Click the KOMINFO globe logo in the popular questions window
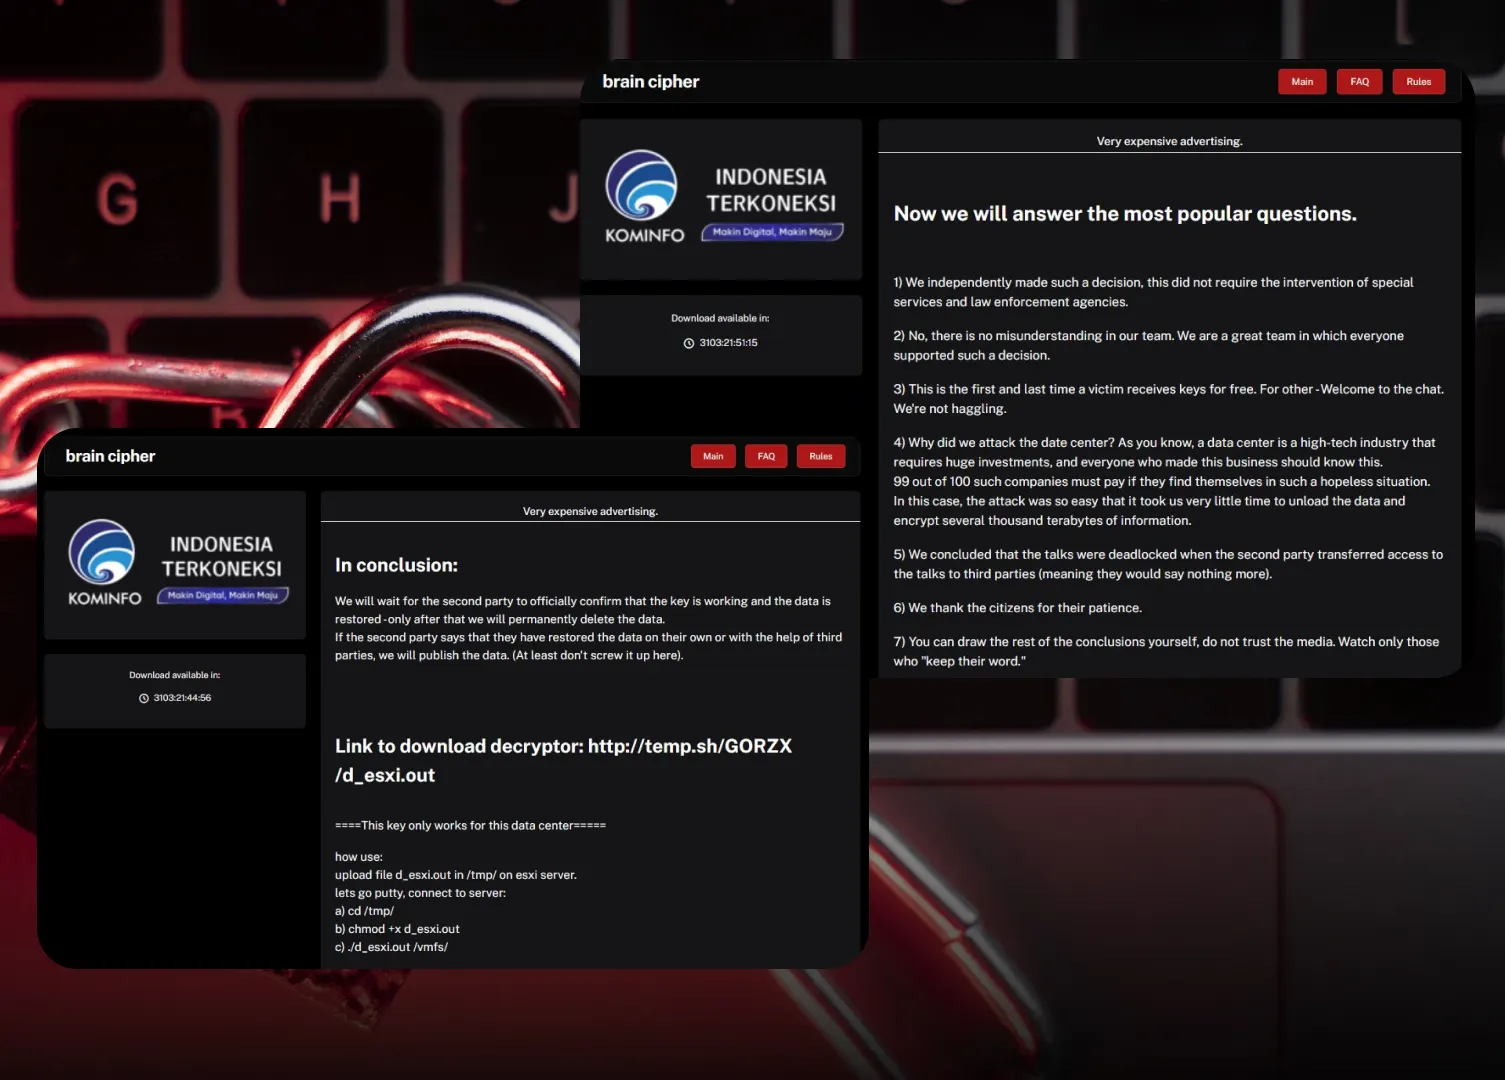 pyautogui.click(x=641, y=185)
